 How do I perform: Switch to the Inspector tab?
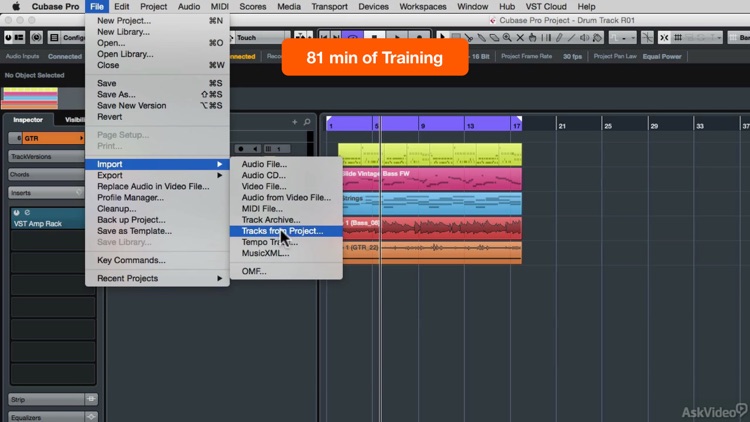point(28,120)
